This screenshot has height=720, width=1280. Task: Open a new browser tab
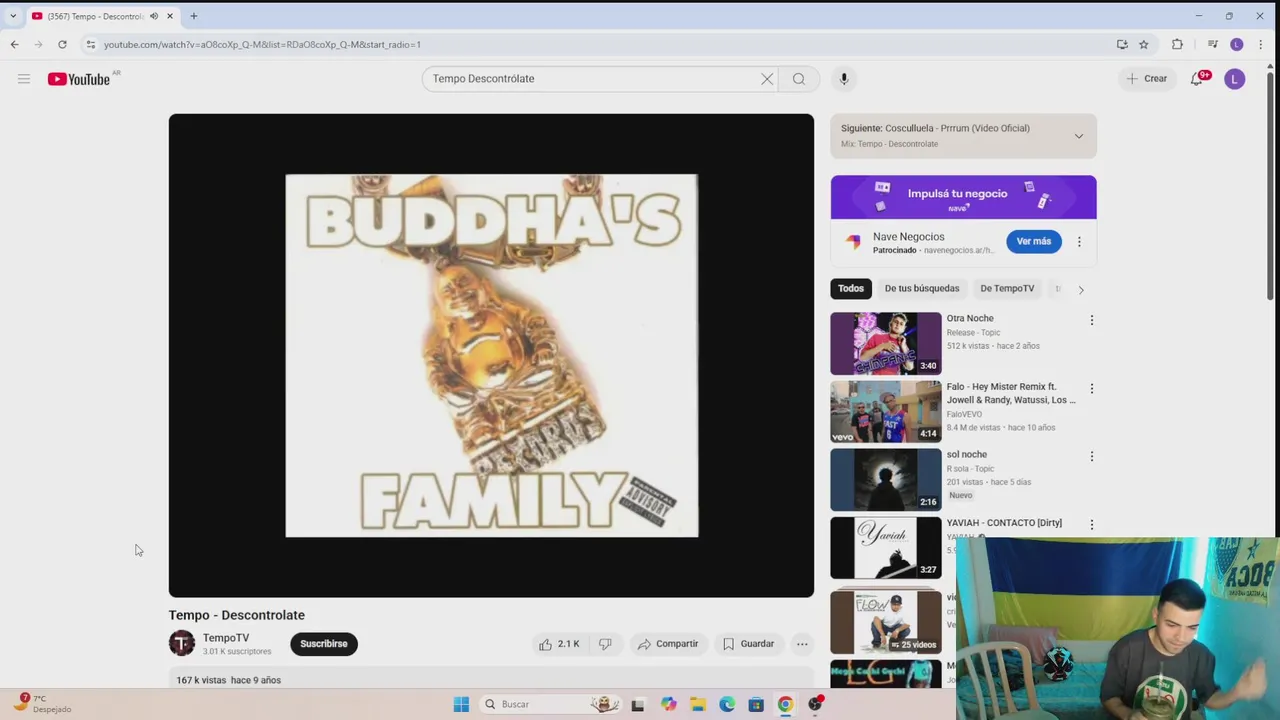(194, 16)
